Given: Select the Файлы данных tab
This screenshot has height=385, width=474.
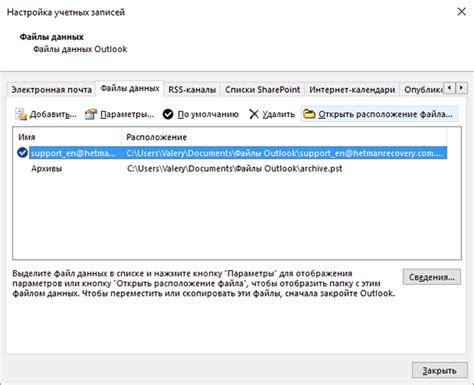Looking at the screenshot, I should point(130,89).
